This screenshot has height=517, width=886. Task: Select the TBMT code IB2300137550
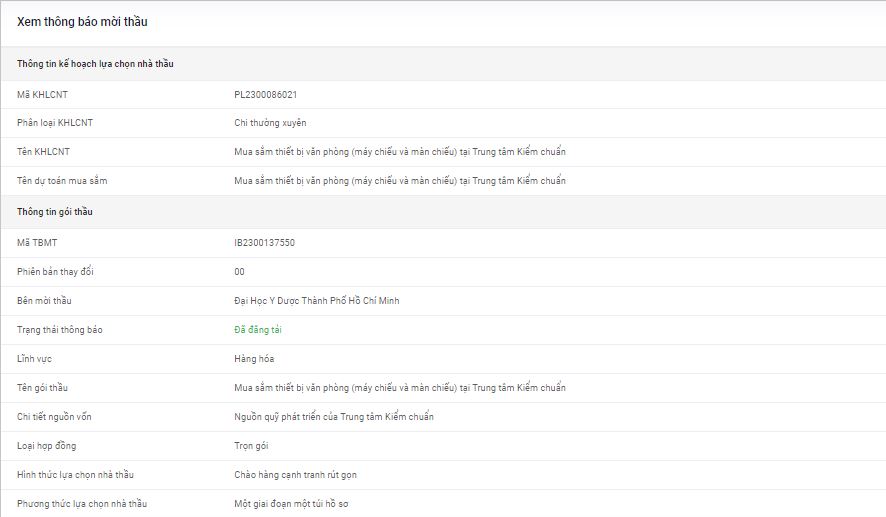click(x=264, y=243)
